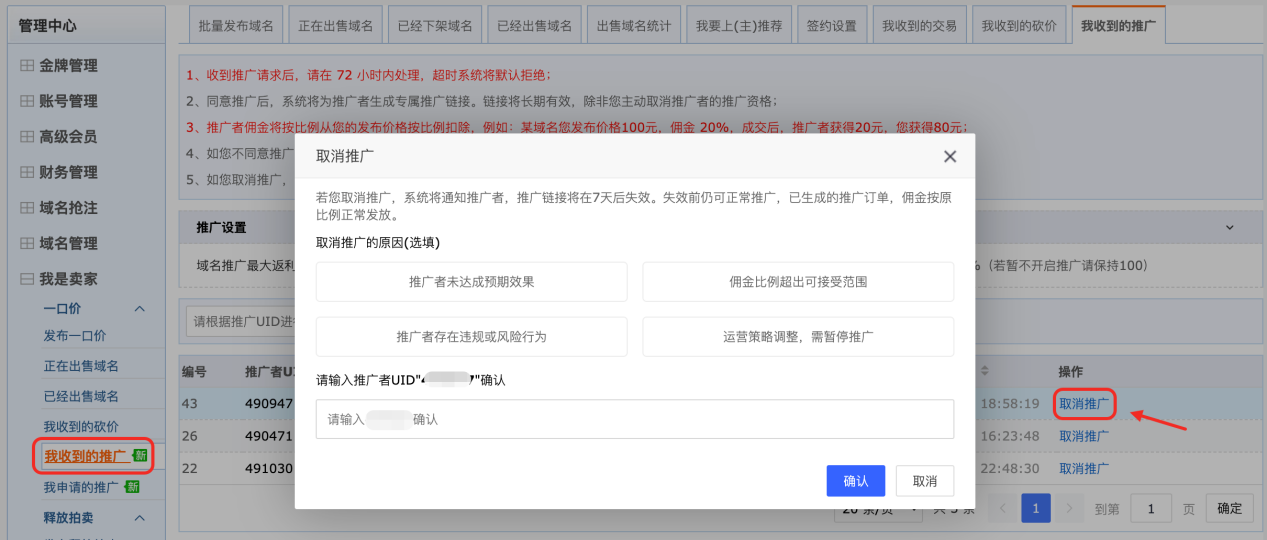Screen dimensions: 1267x540
Task: Select reason 运营策略调整，需暂停推广
Action: [x=798, y=337]
